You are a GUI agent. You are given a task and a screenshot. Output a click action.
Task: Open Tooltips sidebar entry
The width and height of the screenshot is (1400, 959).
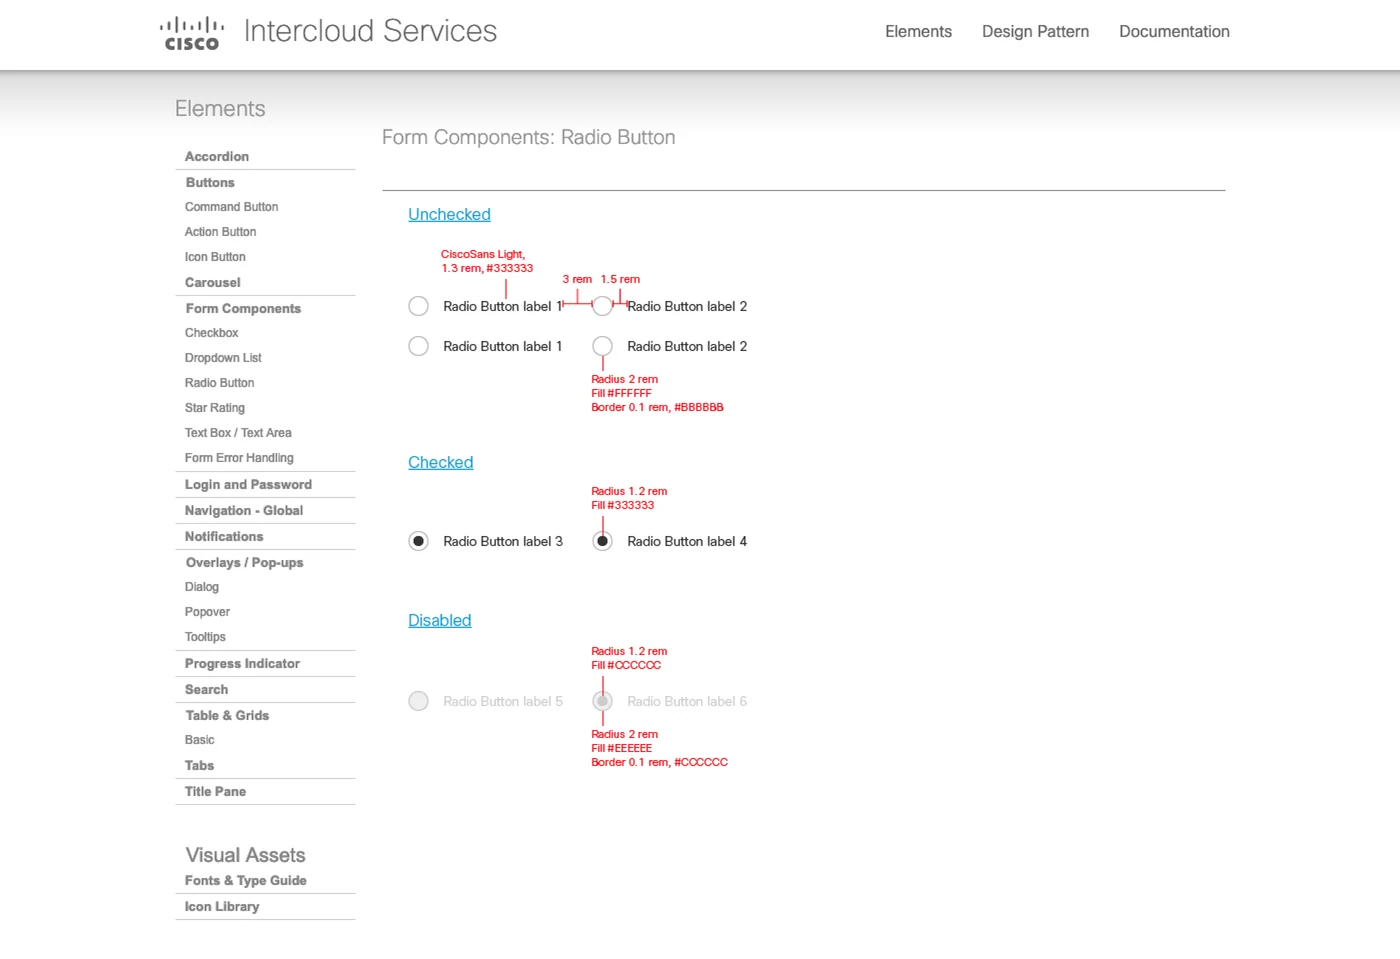point(205,637)
